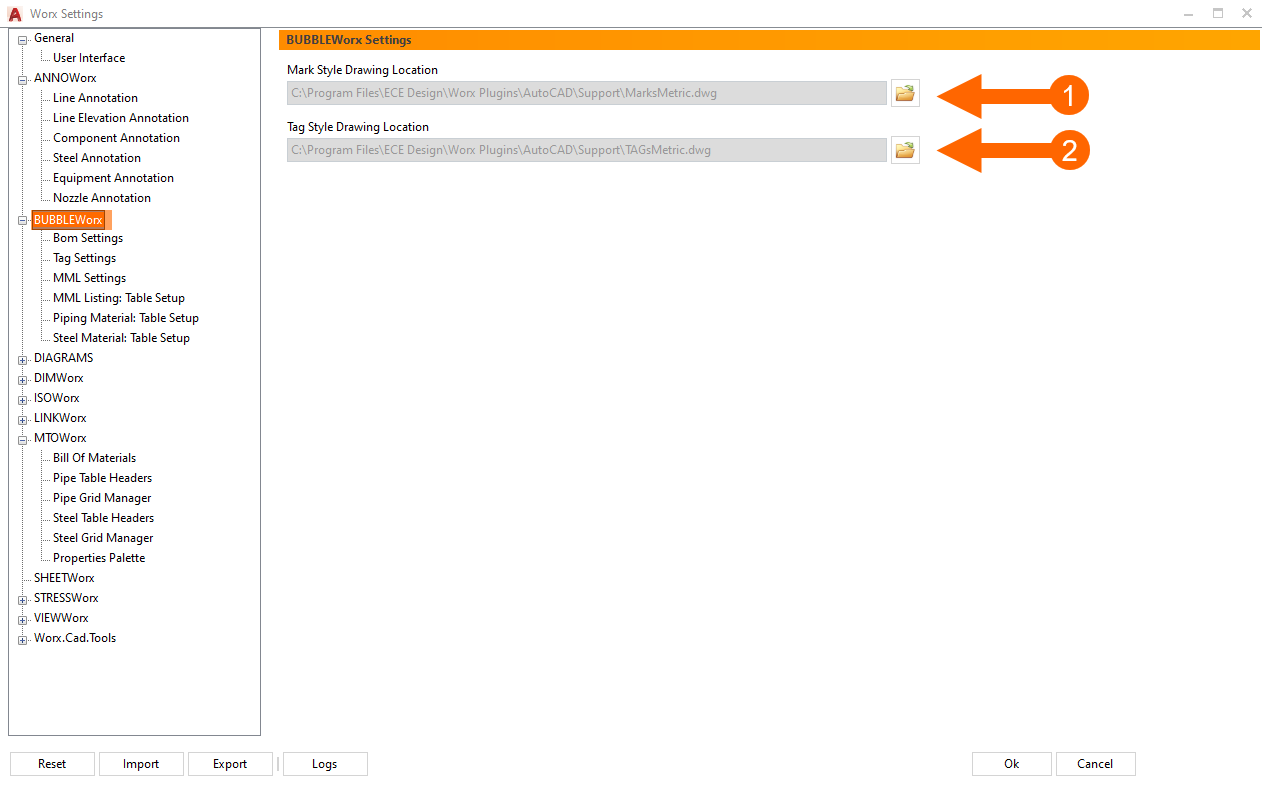This screenshot has height=790, width=1262.
Task: Open Pipe Table Headers settings
Action: point(102,478)
